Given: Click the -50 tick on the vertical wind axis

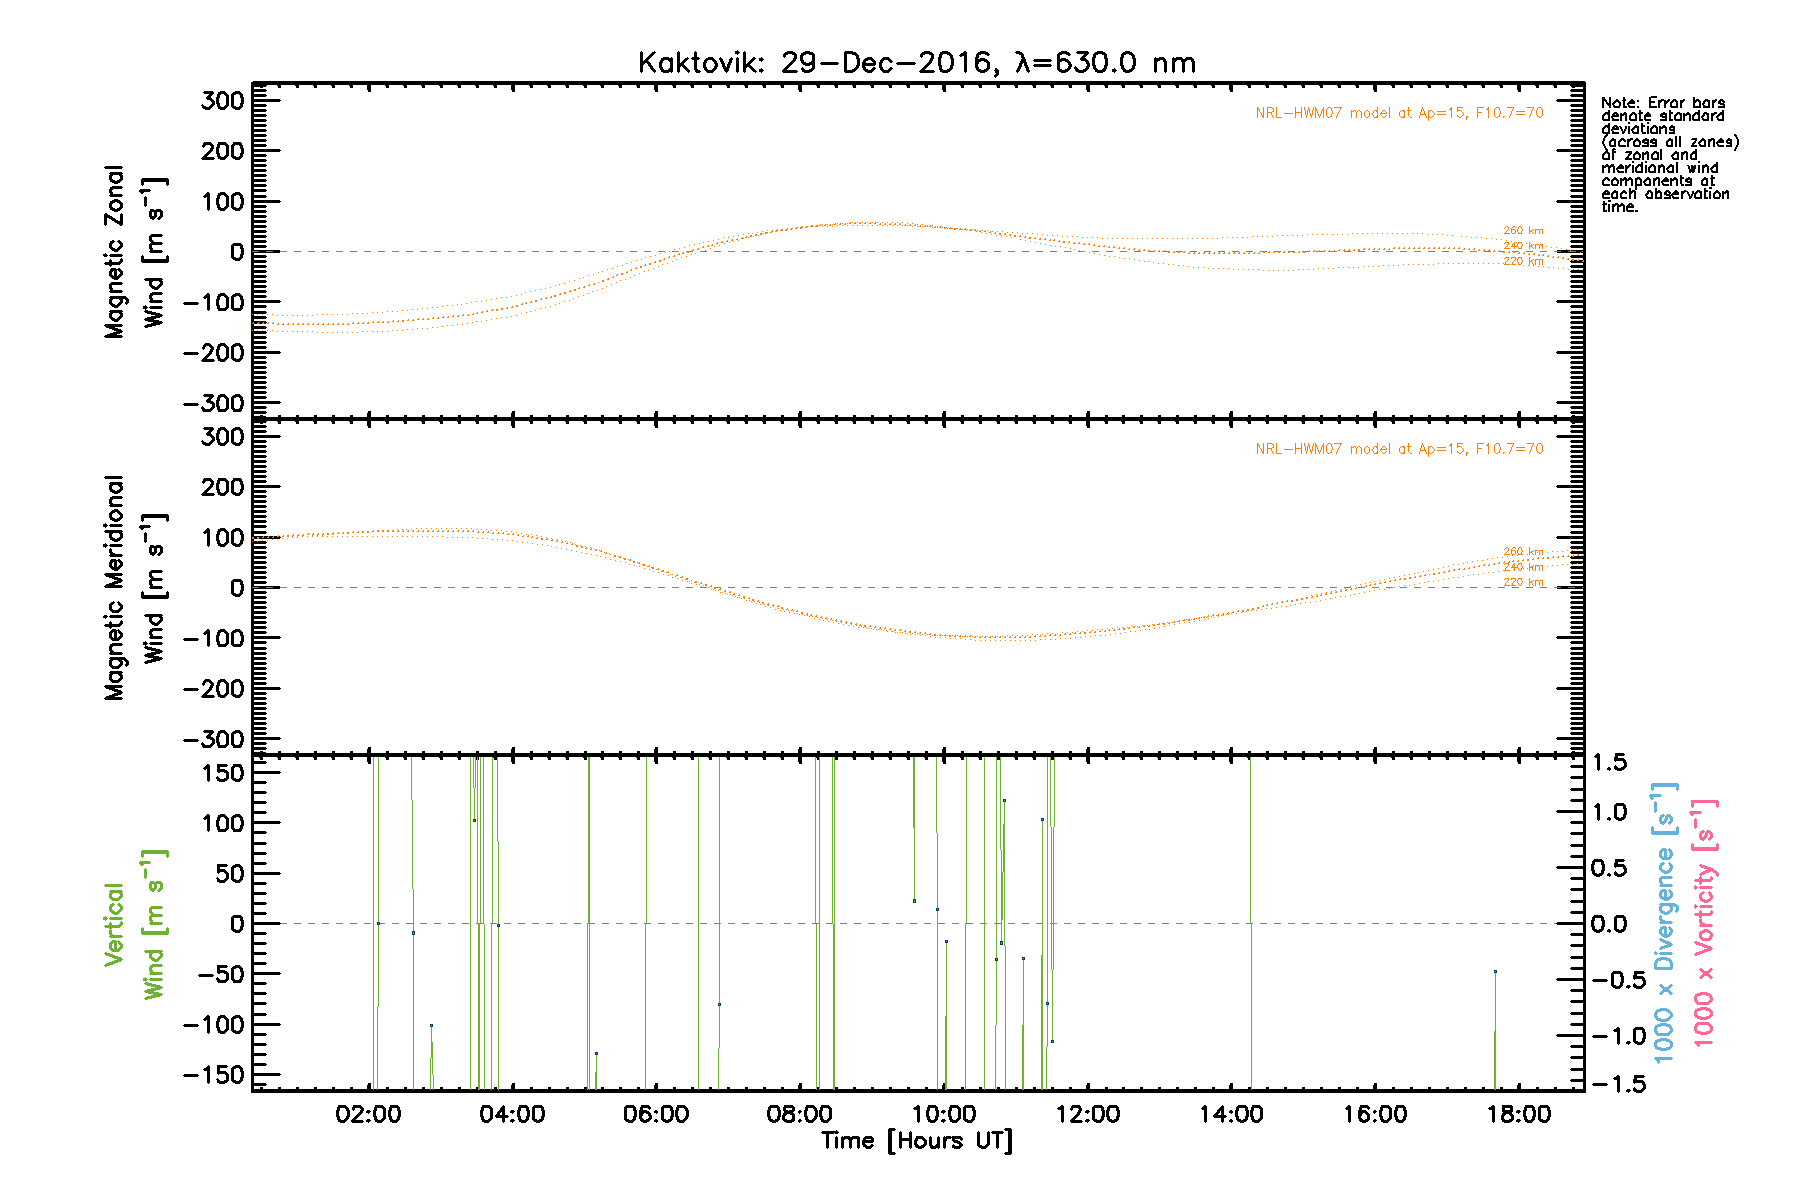Looking at the screenshot, I should [222, 975].
